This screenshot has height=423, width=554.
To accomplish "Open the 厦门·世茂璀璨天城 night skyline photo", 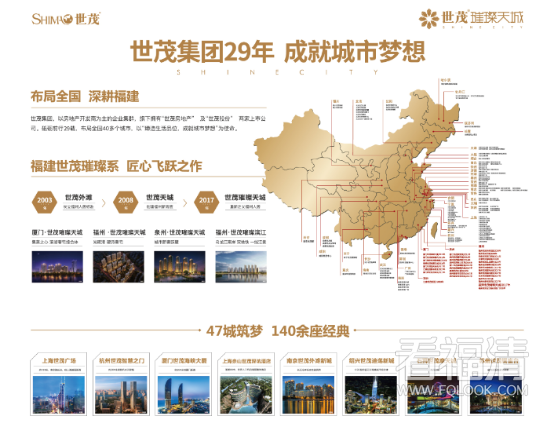I will pyautogui.click(x=57, y=267).
